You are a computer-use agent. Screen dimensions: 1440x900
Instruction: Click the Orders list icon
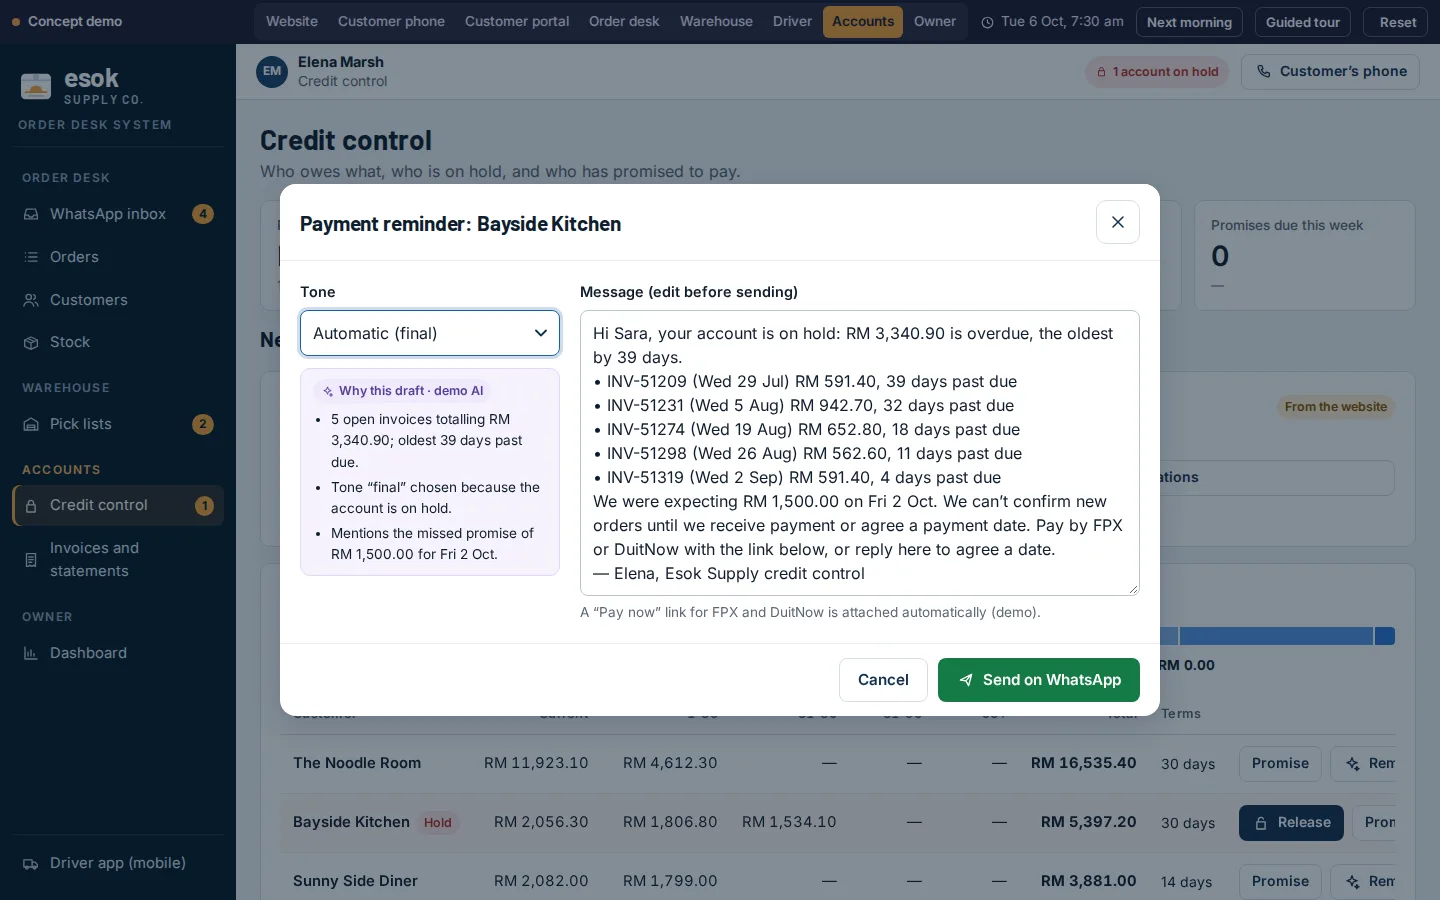pyautogui.click(x=31, y=257)
